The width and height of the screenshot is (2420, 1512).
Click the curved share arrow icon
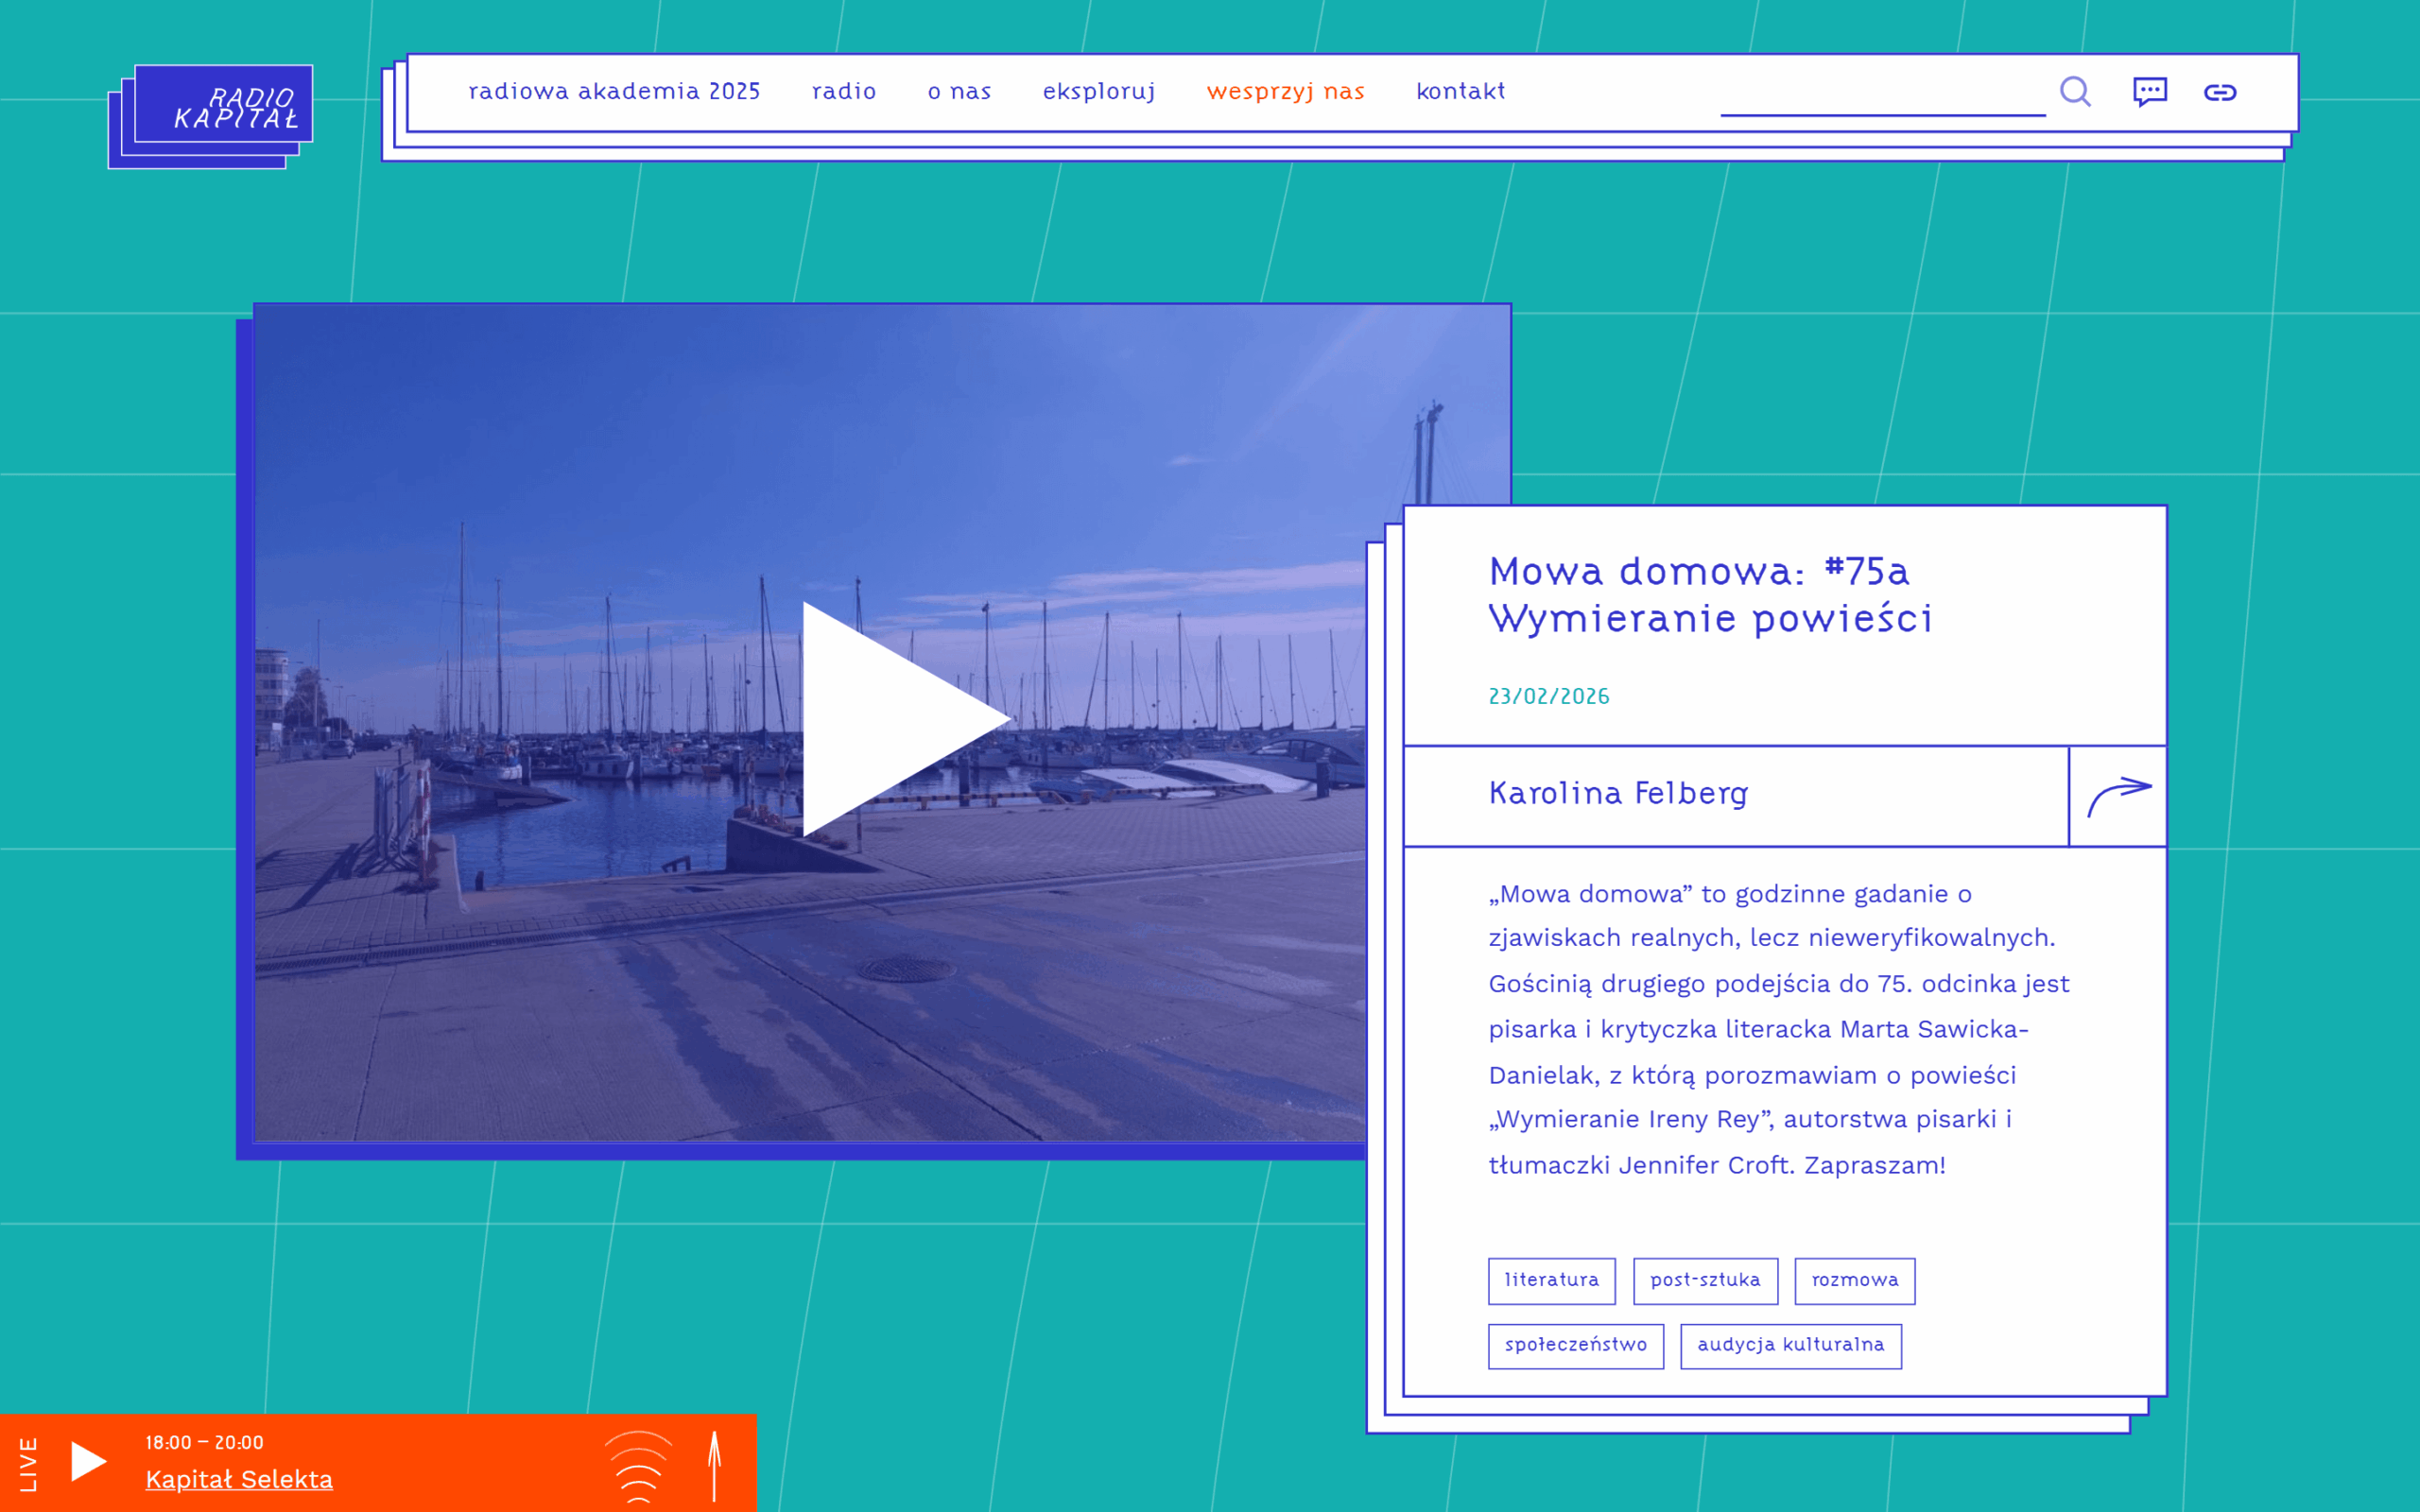pyautogui.click(x=2117, y=796)
